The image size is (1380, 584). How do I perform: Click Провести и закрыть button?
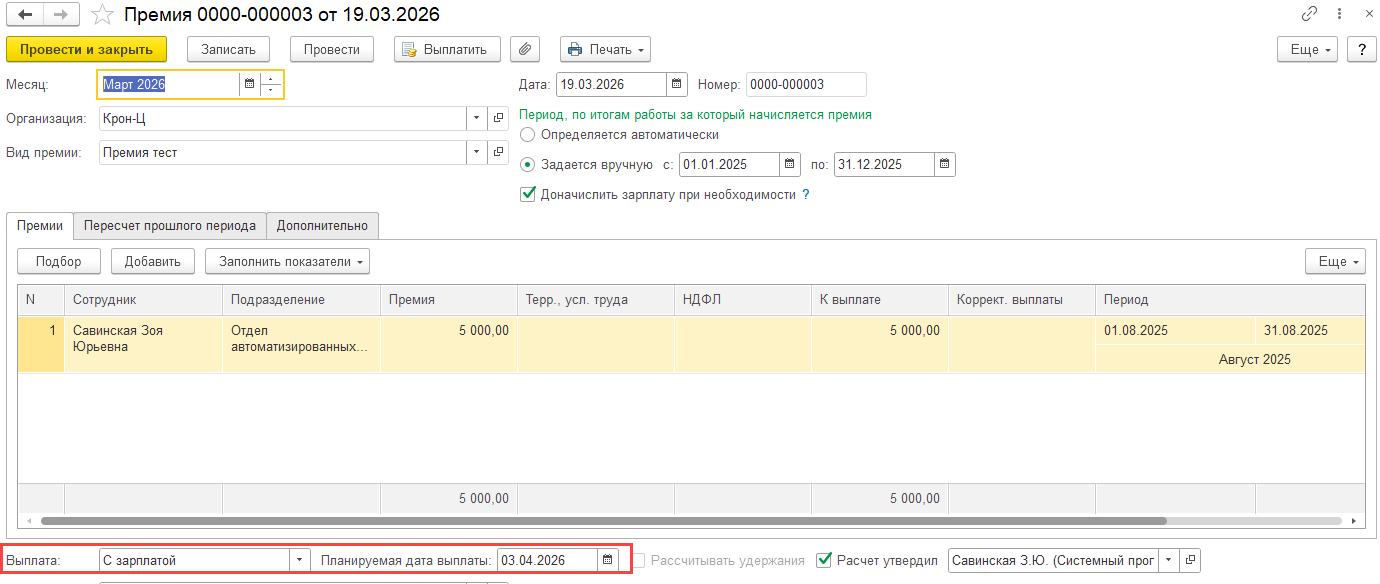tap(87, 49)
